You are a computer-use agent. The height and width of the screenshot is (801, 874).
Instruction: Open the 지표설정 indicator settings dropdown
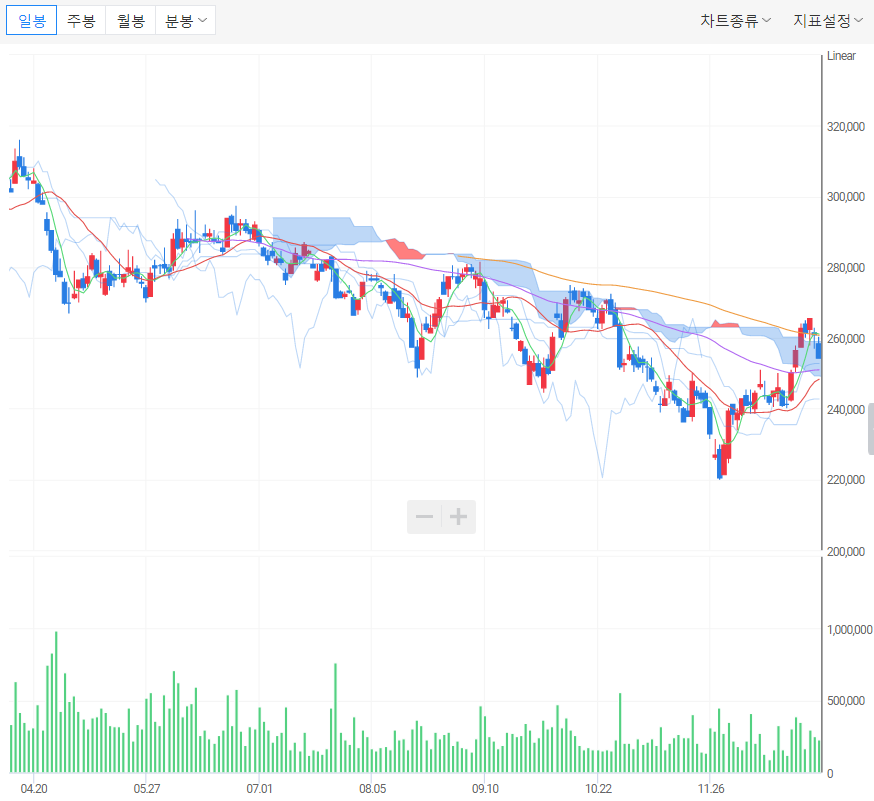tap(828, 21)
